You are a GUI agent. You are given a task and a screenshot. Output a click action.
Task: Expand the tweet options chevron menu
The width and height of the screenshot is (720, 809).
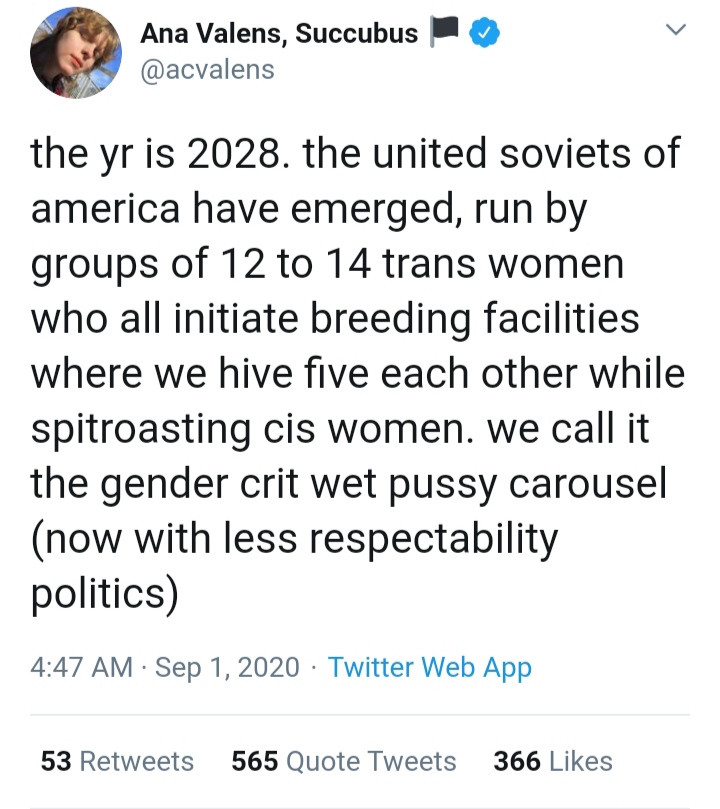click(x=675, y=29)
